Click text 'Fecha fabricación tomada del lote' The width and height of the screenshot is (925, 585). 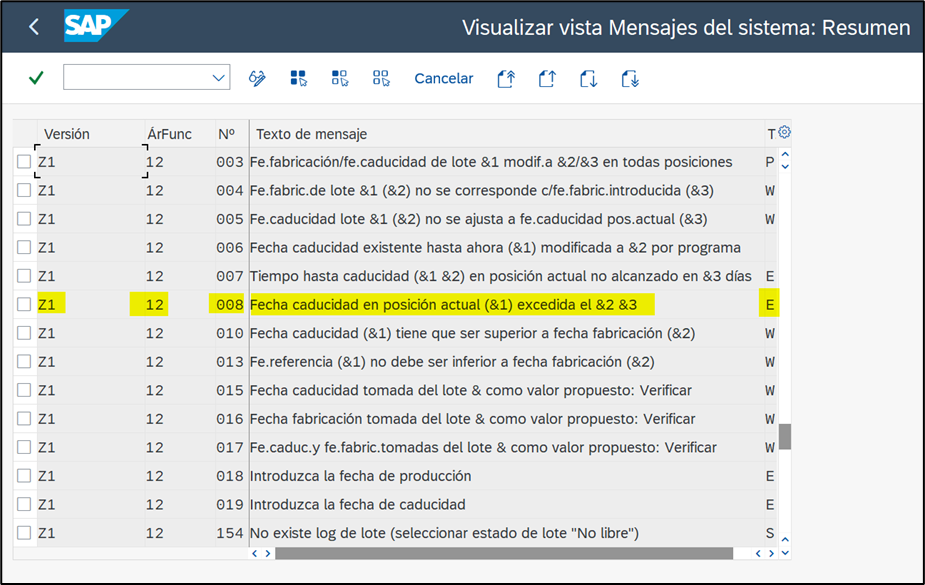pyautogui.click(x=360, y=419)
